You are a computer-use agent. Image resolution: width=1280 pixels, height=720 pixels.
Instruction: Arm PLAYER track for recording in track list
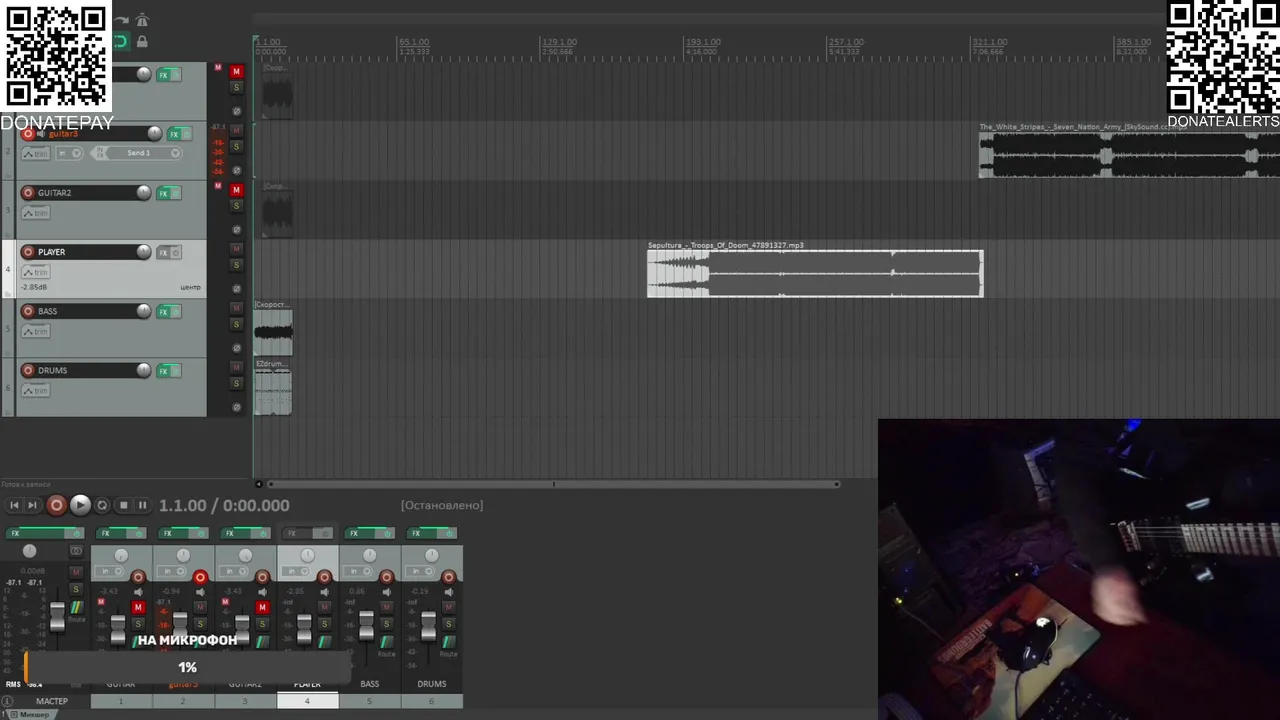(28, 252)
